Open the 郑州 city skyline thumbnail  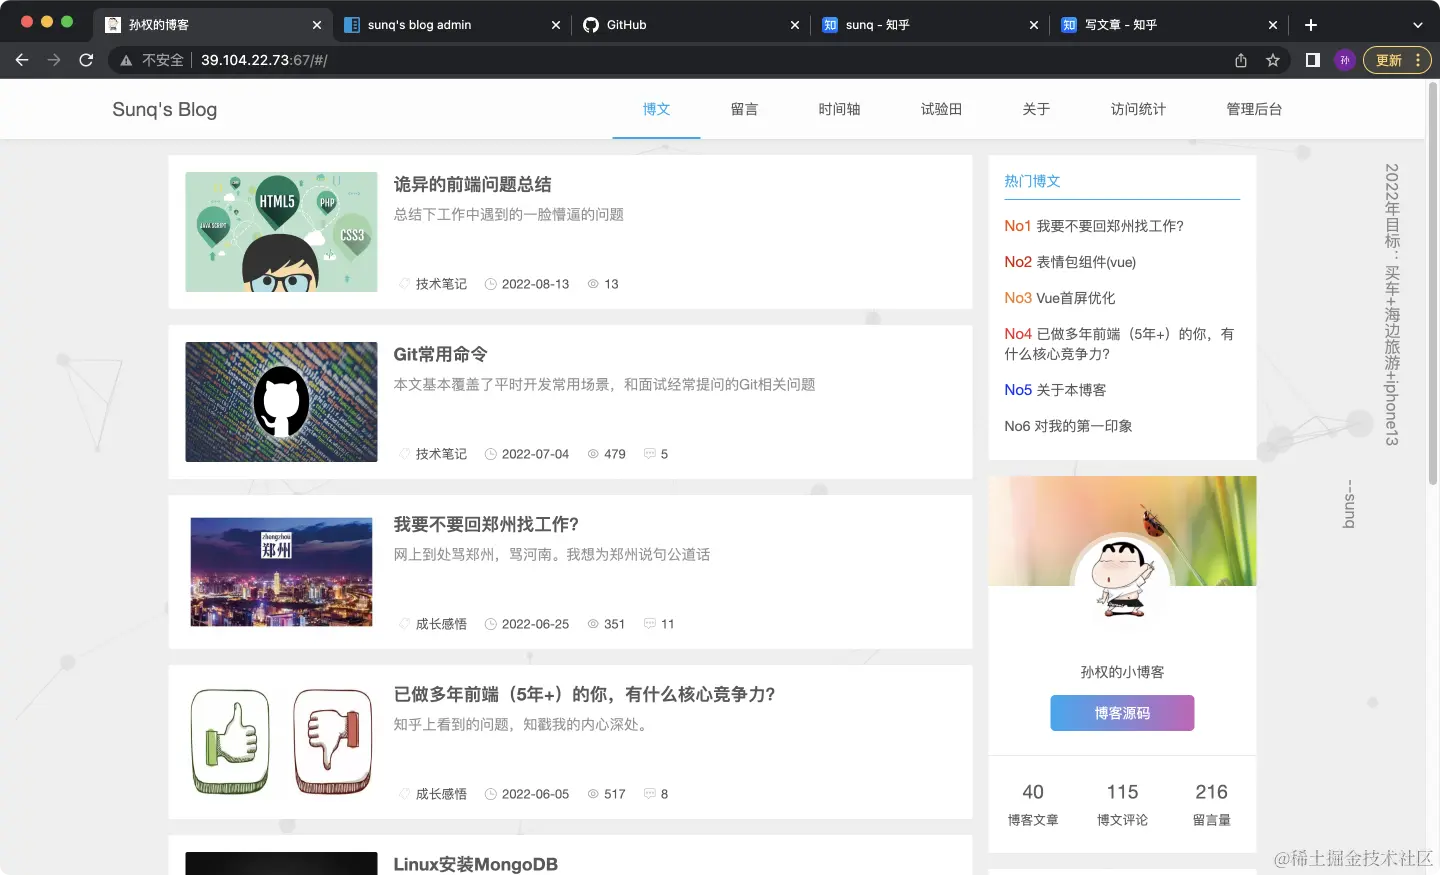click(x=281, y=572)
